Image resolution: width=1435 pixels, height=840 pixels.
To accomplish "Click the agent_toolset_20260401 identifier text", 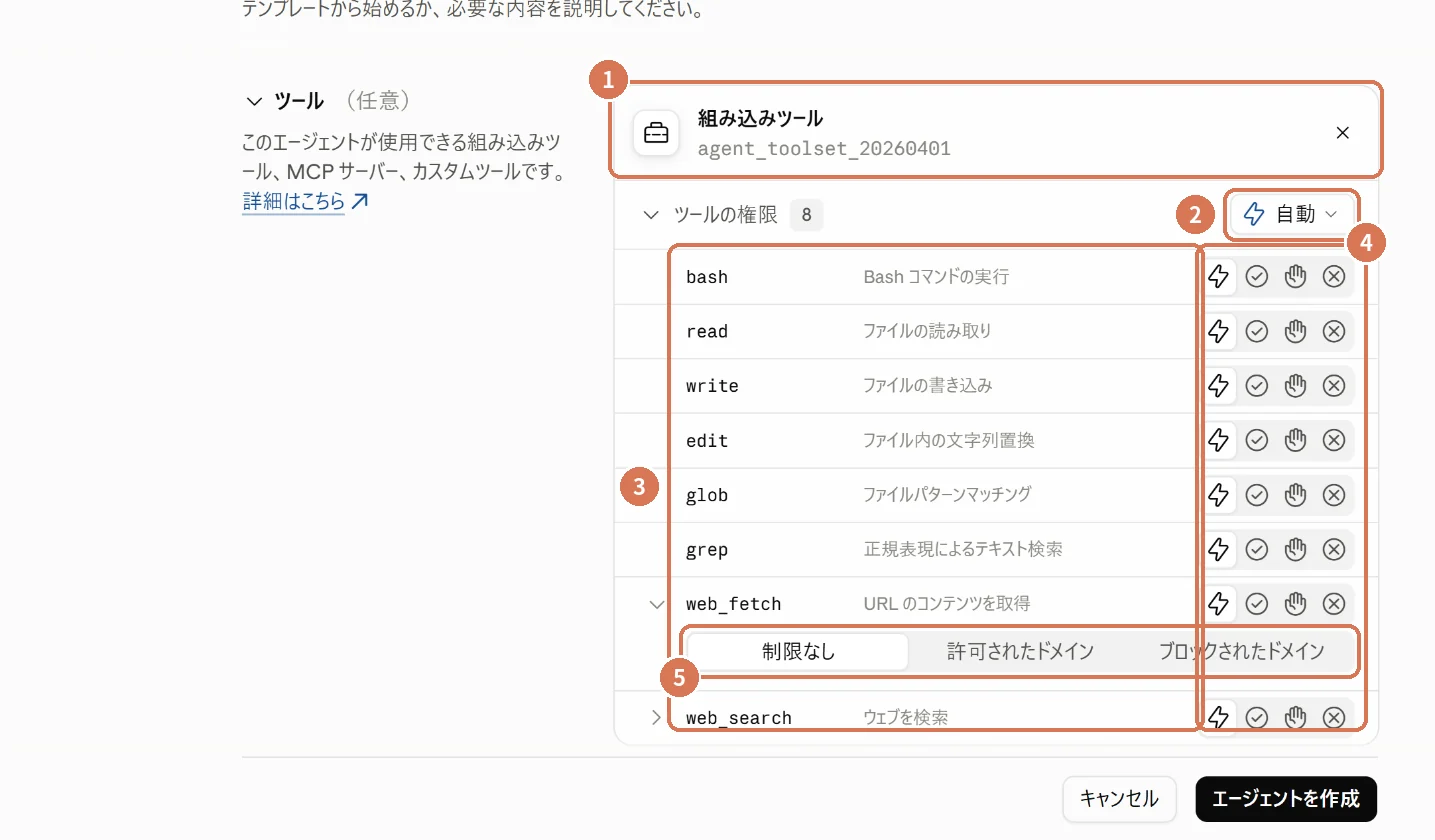I will pyautogui.click(x=824, y=149).
